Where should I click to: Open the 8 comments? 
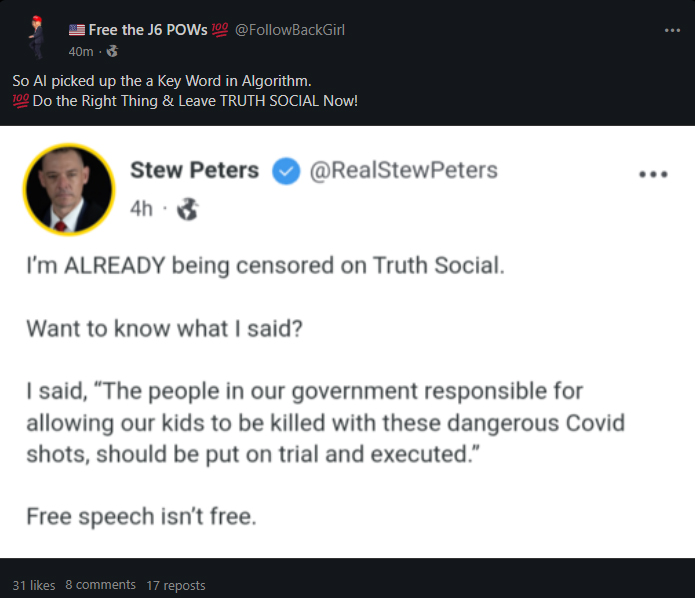100,585
